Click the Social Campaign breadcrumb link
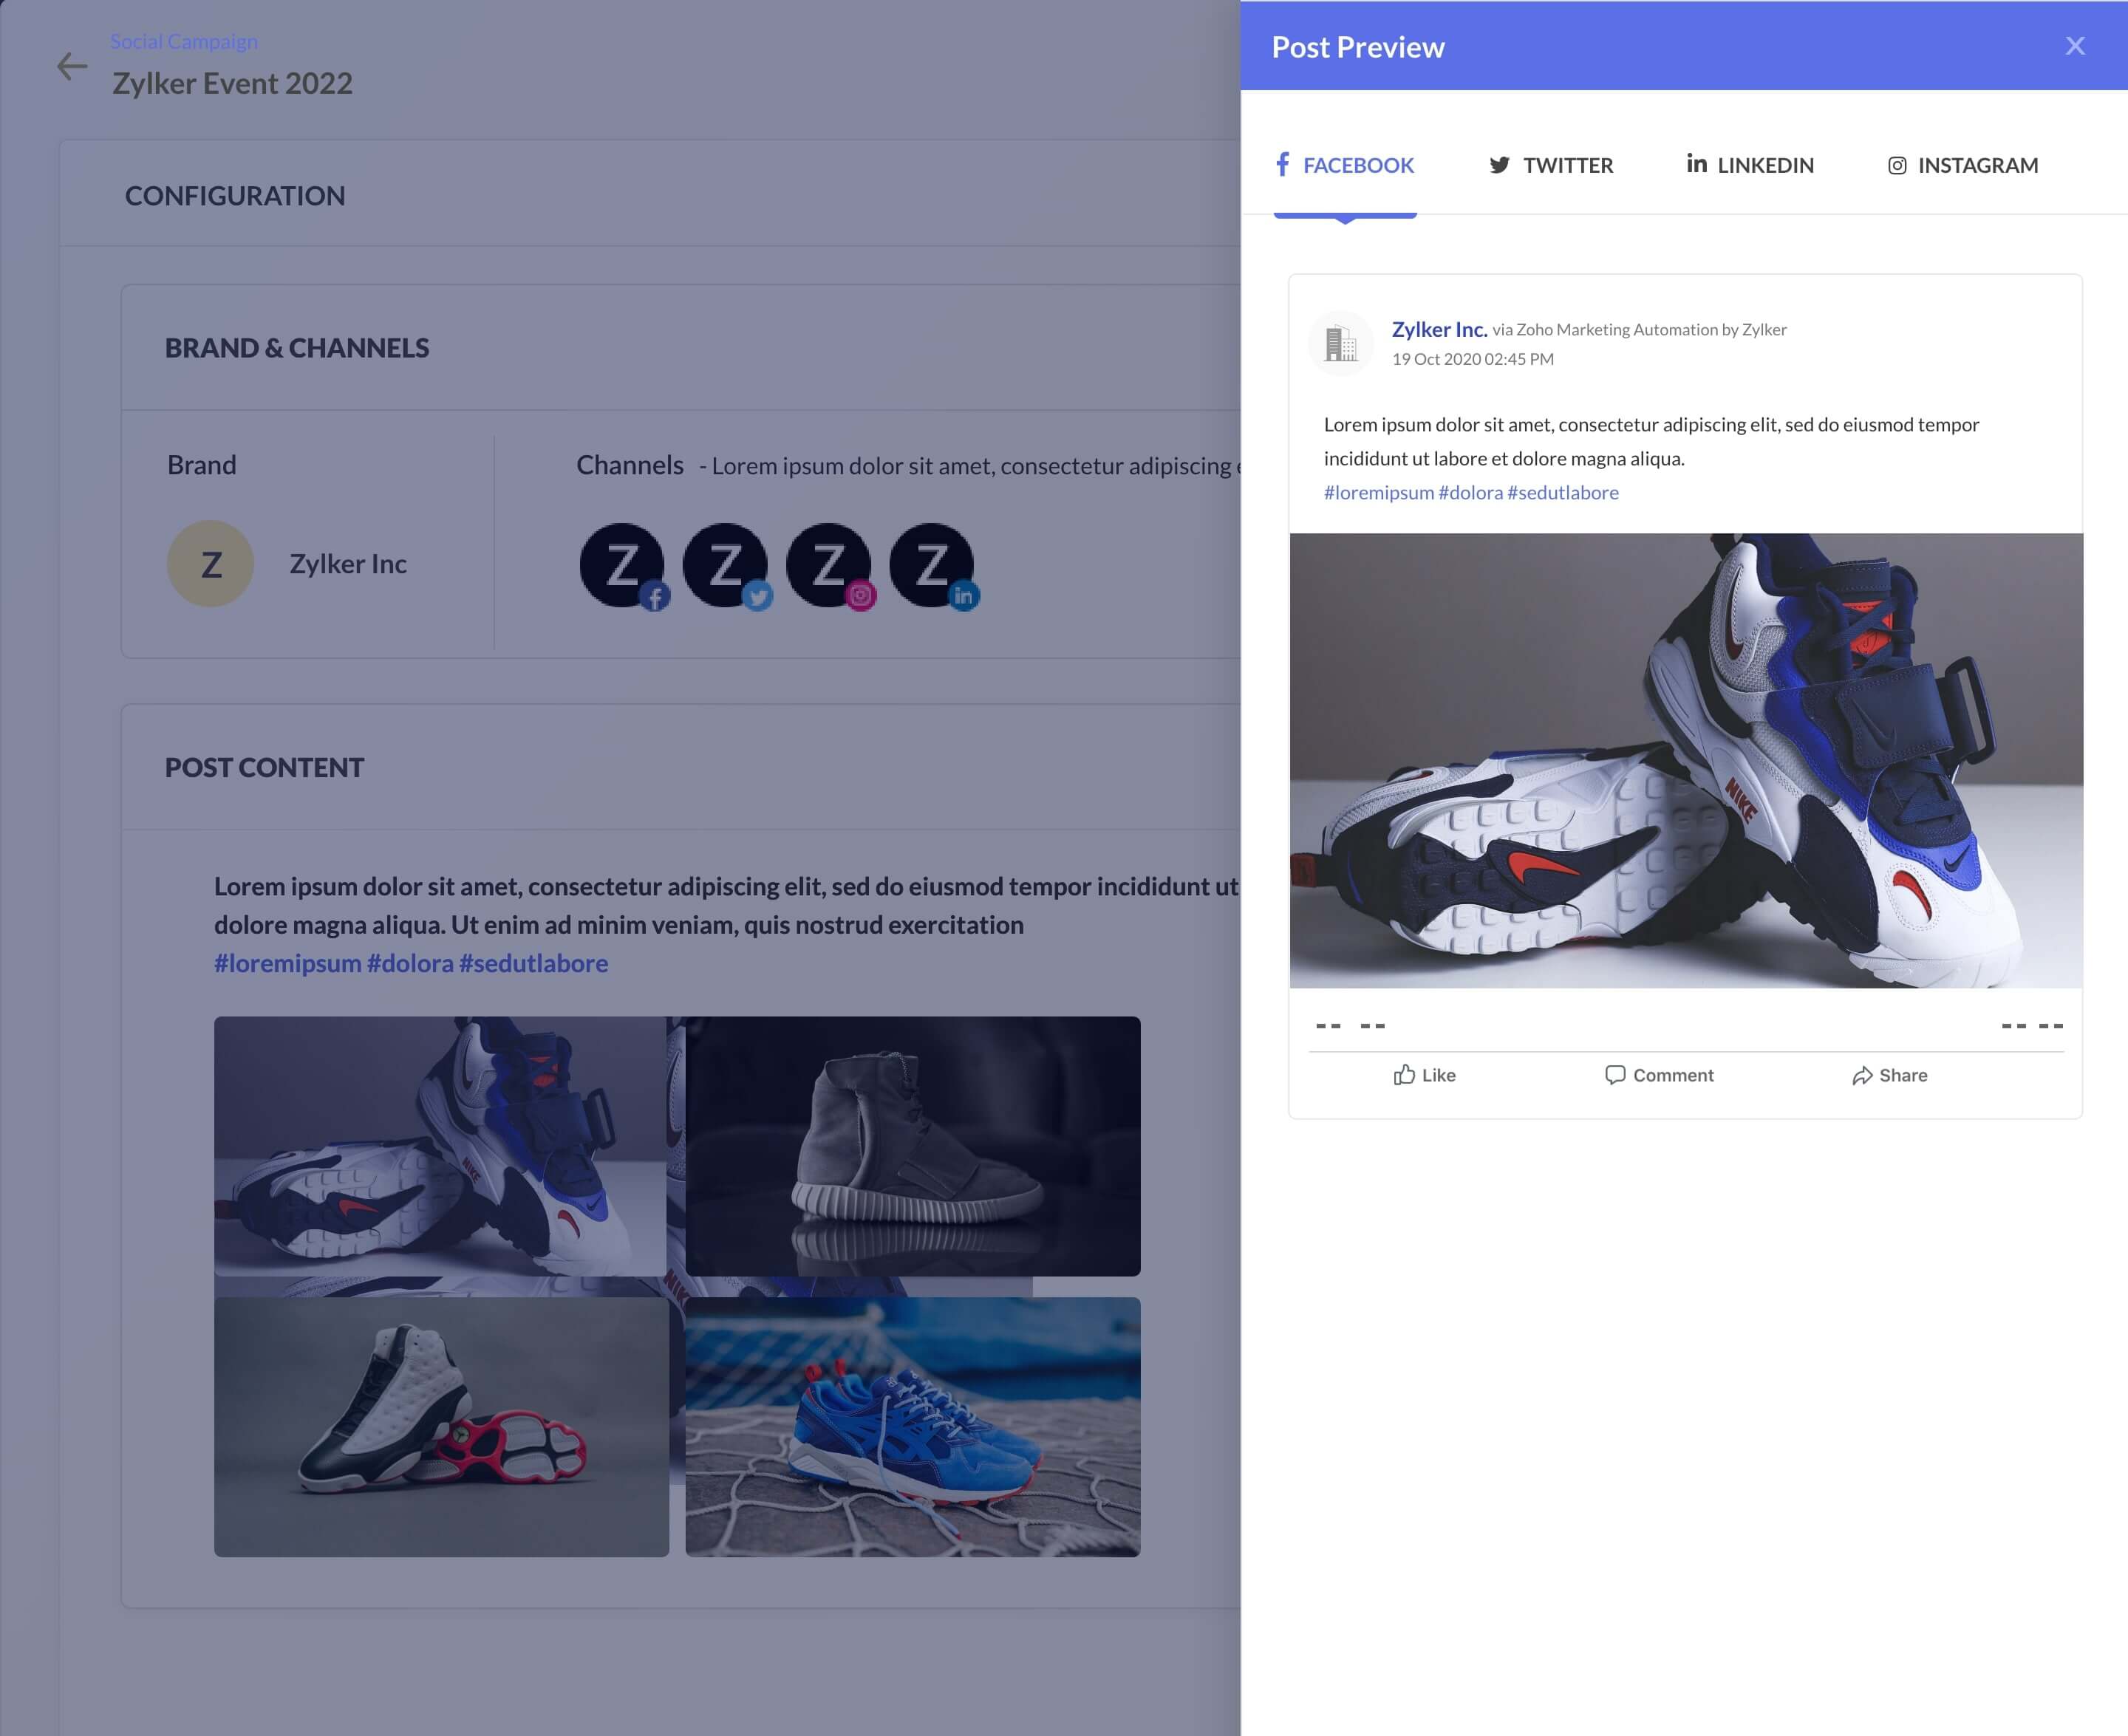Image resolution: width=2128 pixels, height=1736 pixels. pyautogui.click(x=184, y=42)
